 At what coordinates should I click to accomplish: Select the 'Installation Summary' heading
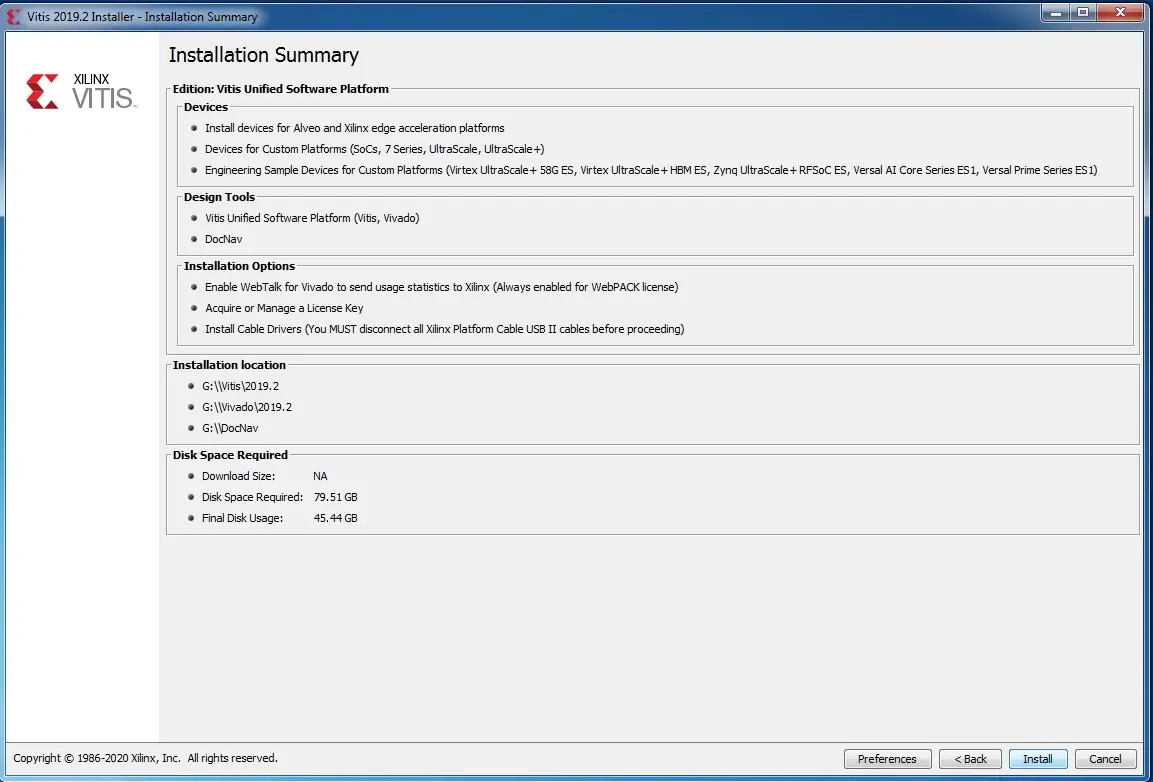[264, 55]
